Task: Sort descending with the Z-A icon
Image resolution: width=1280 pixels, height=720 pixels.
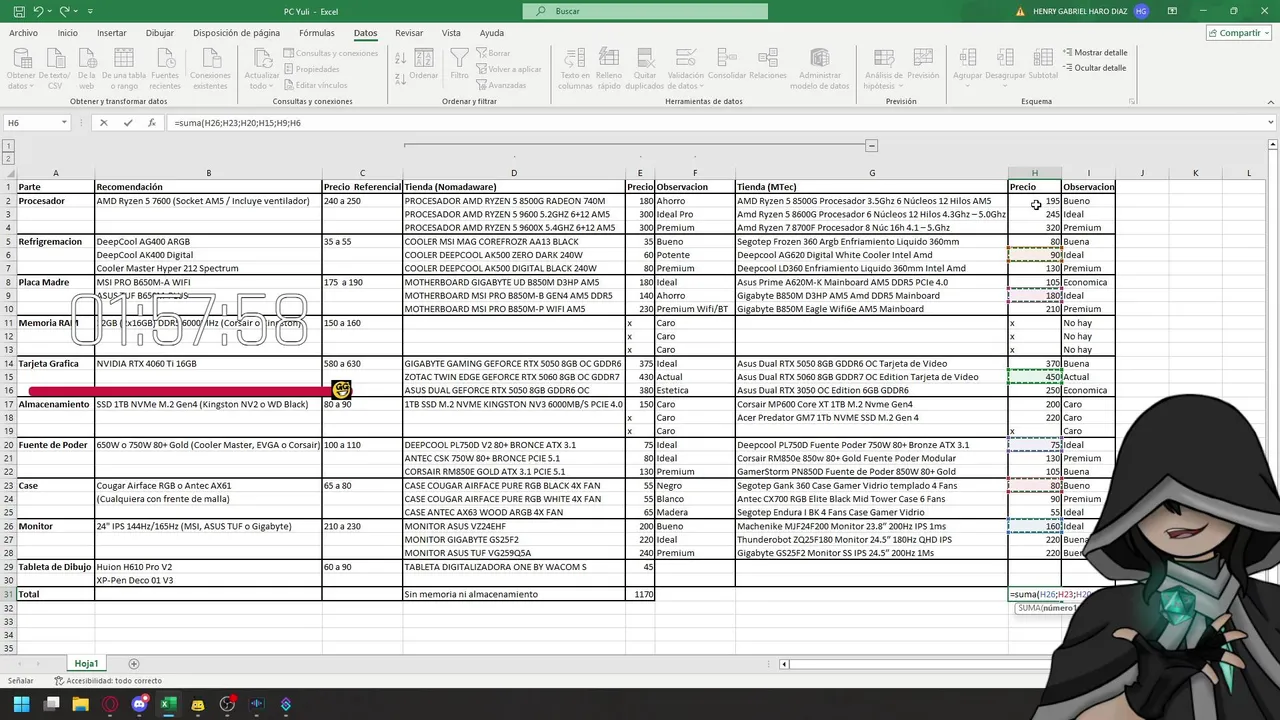Action: point(401,77)
